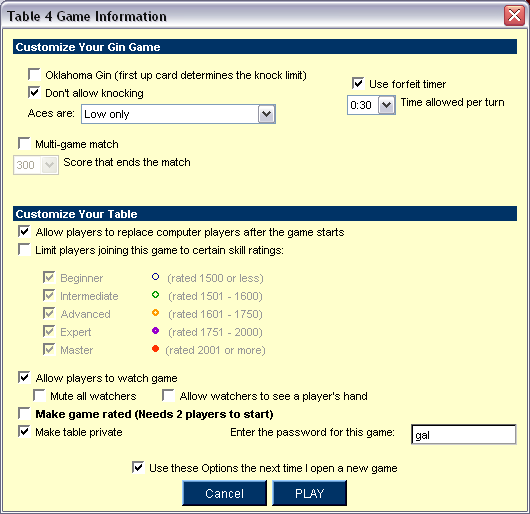This screenshot has width=530, height=514.
Task: Click the PLAY button
Action: (309, 493)
